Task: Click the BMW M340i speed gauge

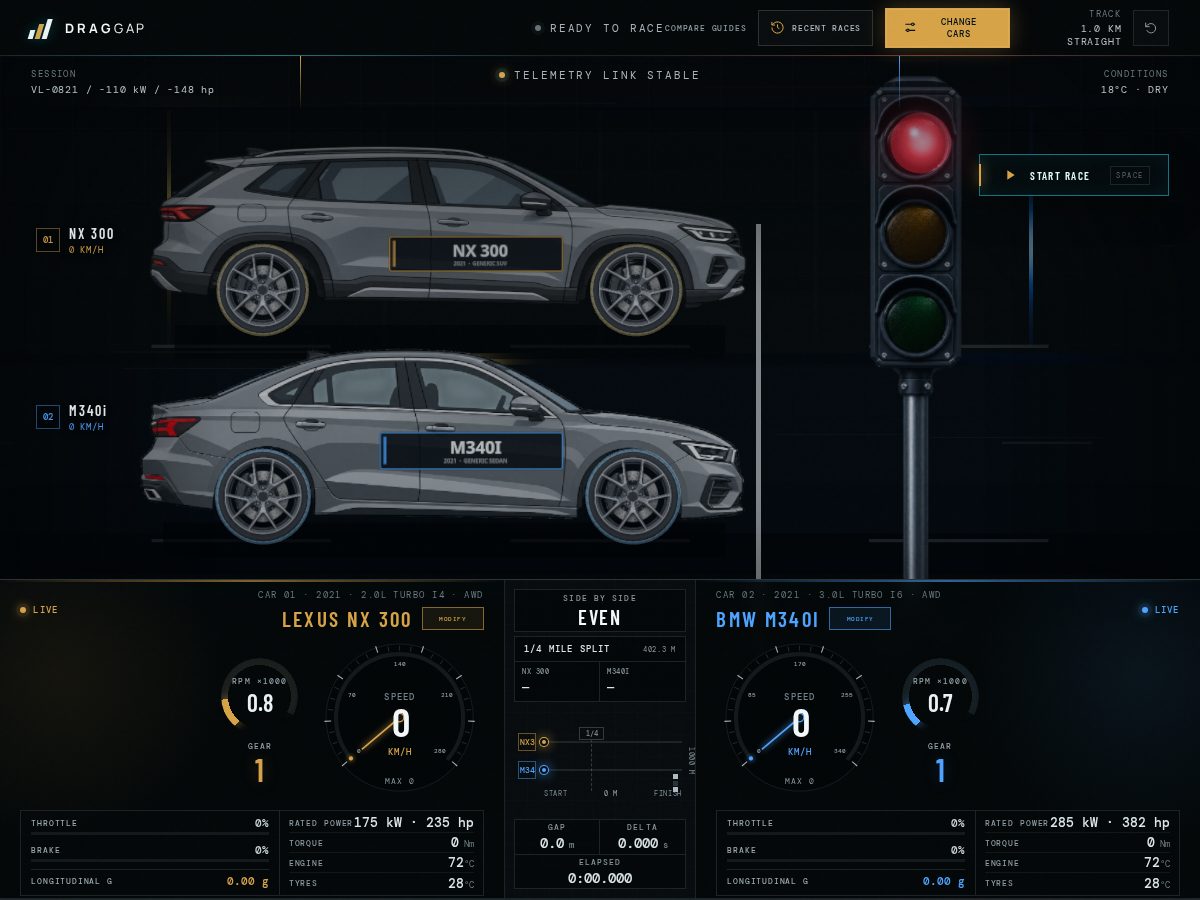Action: (x=800, y=718)
